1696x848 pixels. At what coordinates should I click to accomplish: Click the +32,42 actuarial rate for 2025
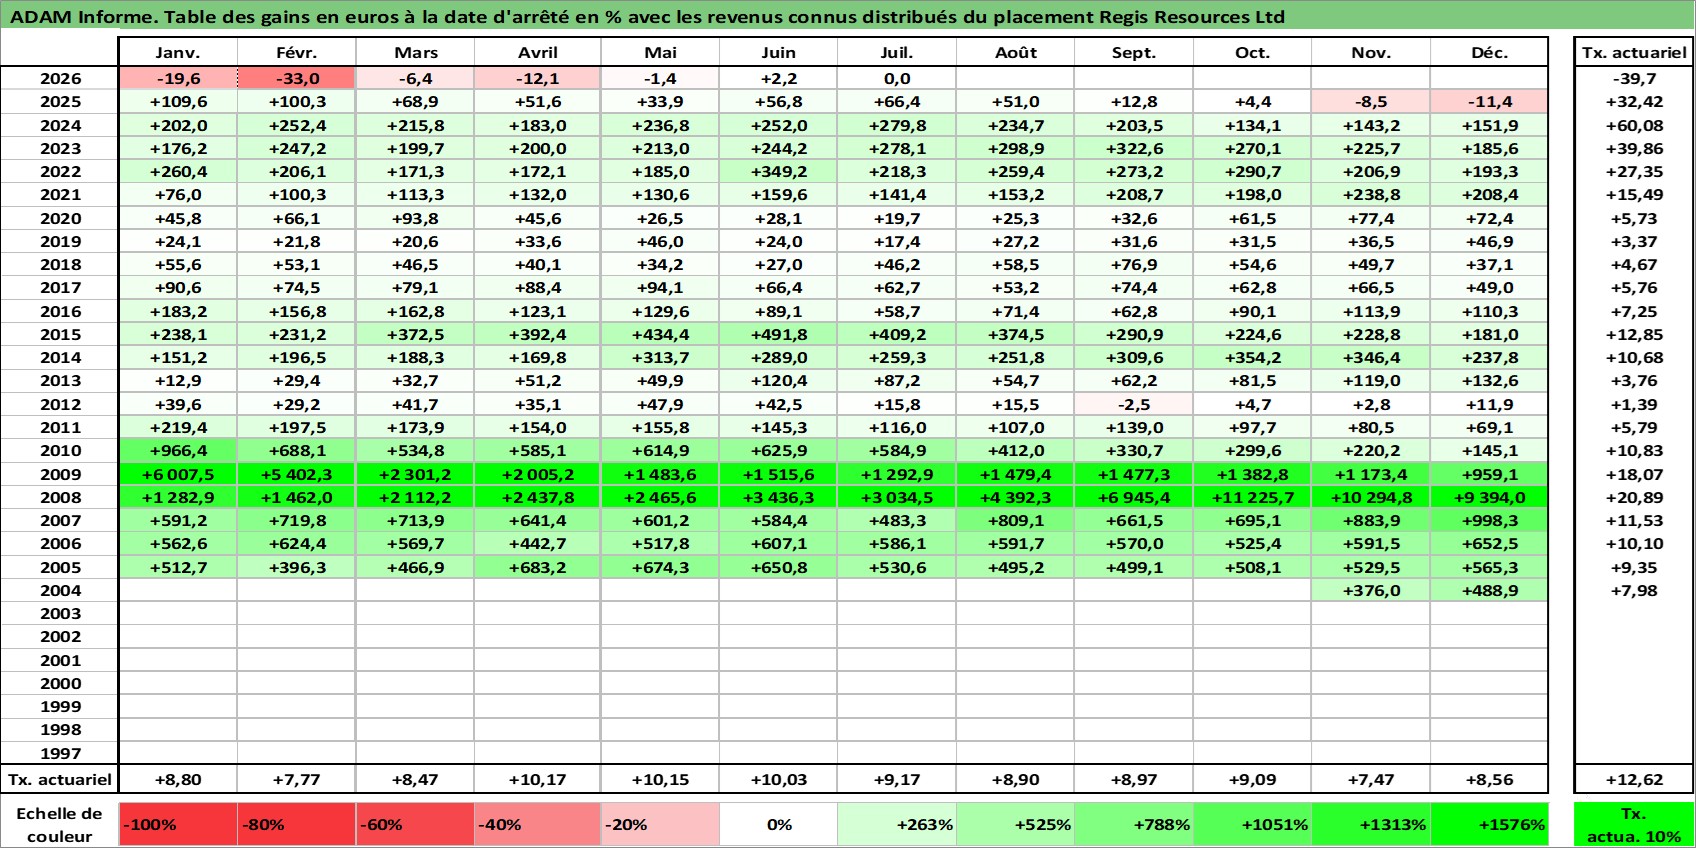pos(1634,101)
